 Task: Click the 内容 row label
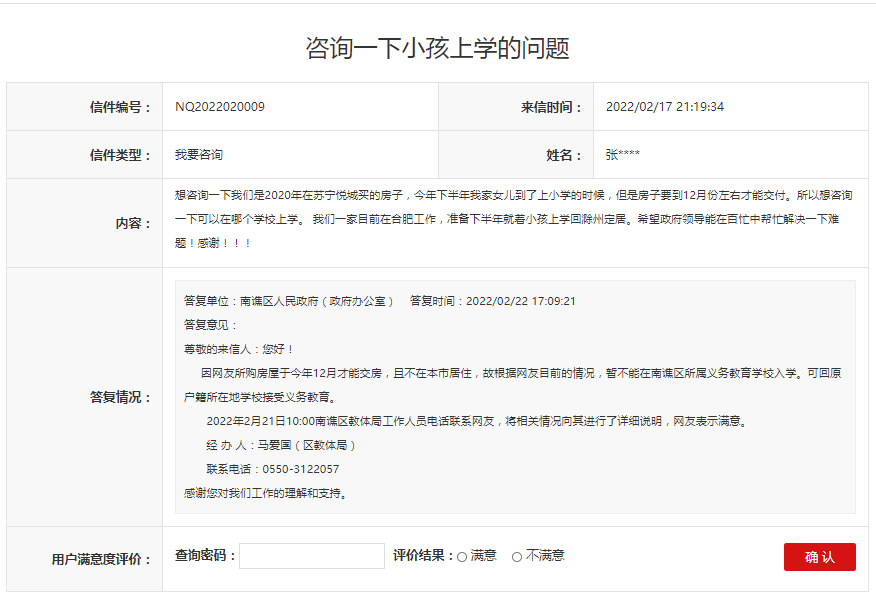click(x=133, y=223)
